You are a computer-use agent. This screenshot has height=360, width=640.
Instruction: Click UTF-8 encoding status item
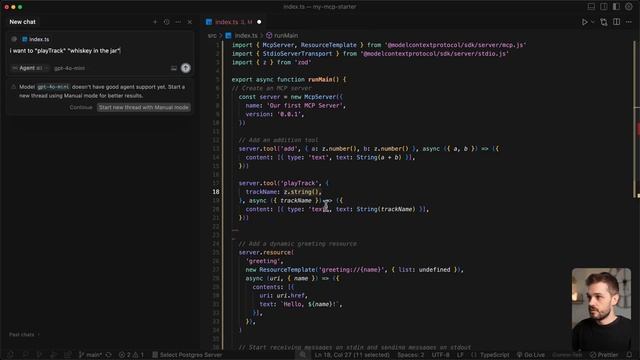click(x=440, y=355)
